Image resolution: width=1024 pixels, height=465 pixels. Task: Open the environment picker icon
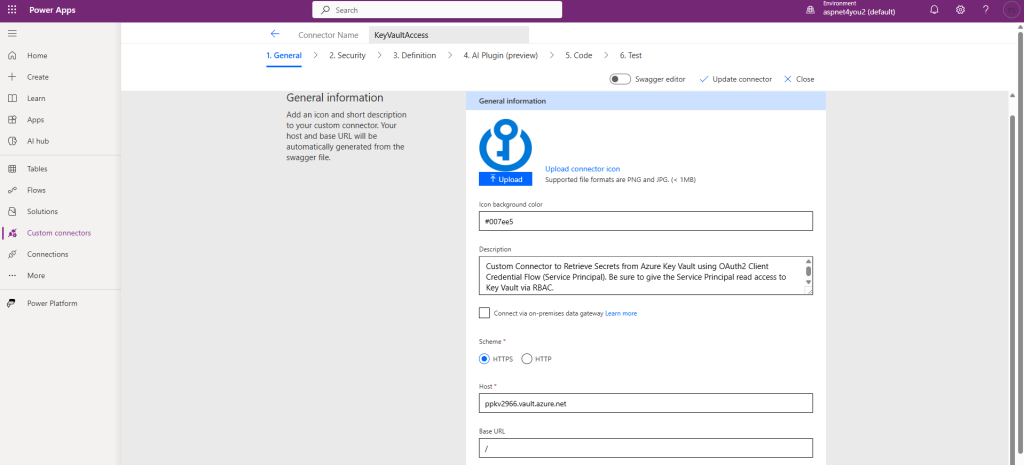(x=810, y=10)
